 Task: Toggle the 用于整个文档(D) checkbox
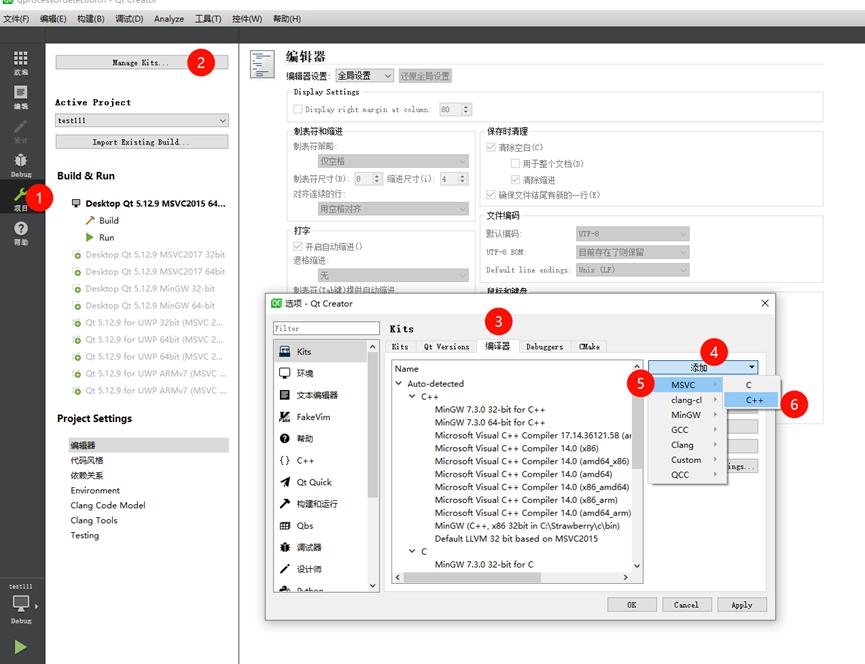(x=515, y=163)
